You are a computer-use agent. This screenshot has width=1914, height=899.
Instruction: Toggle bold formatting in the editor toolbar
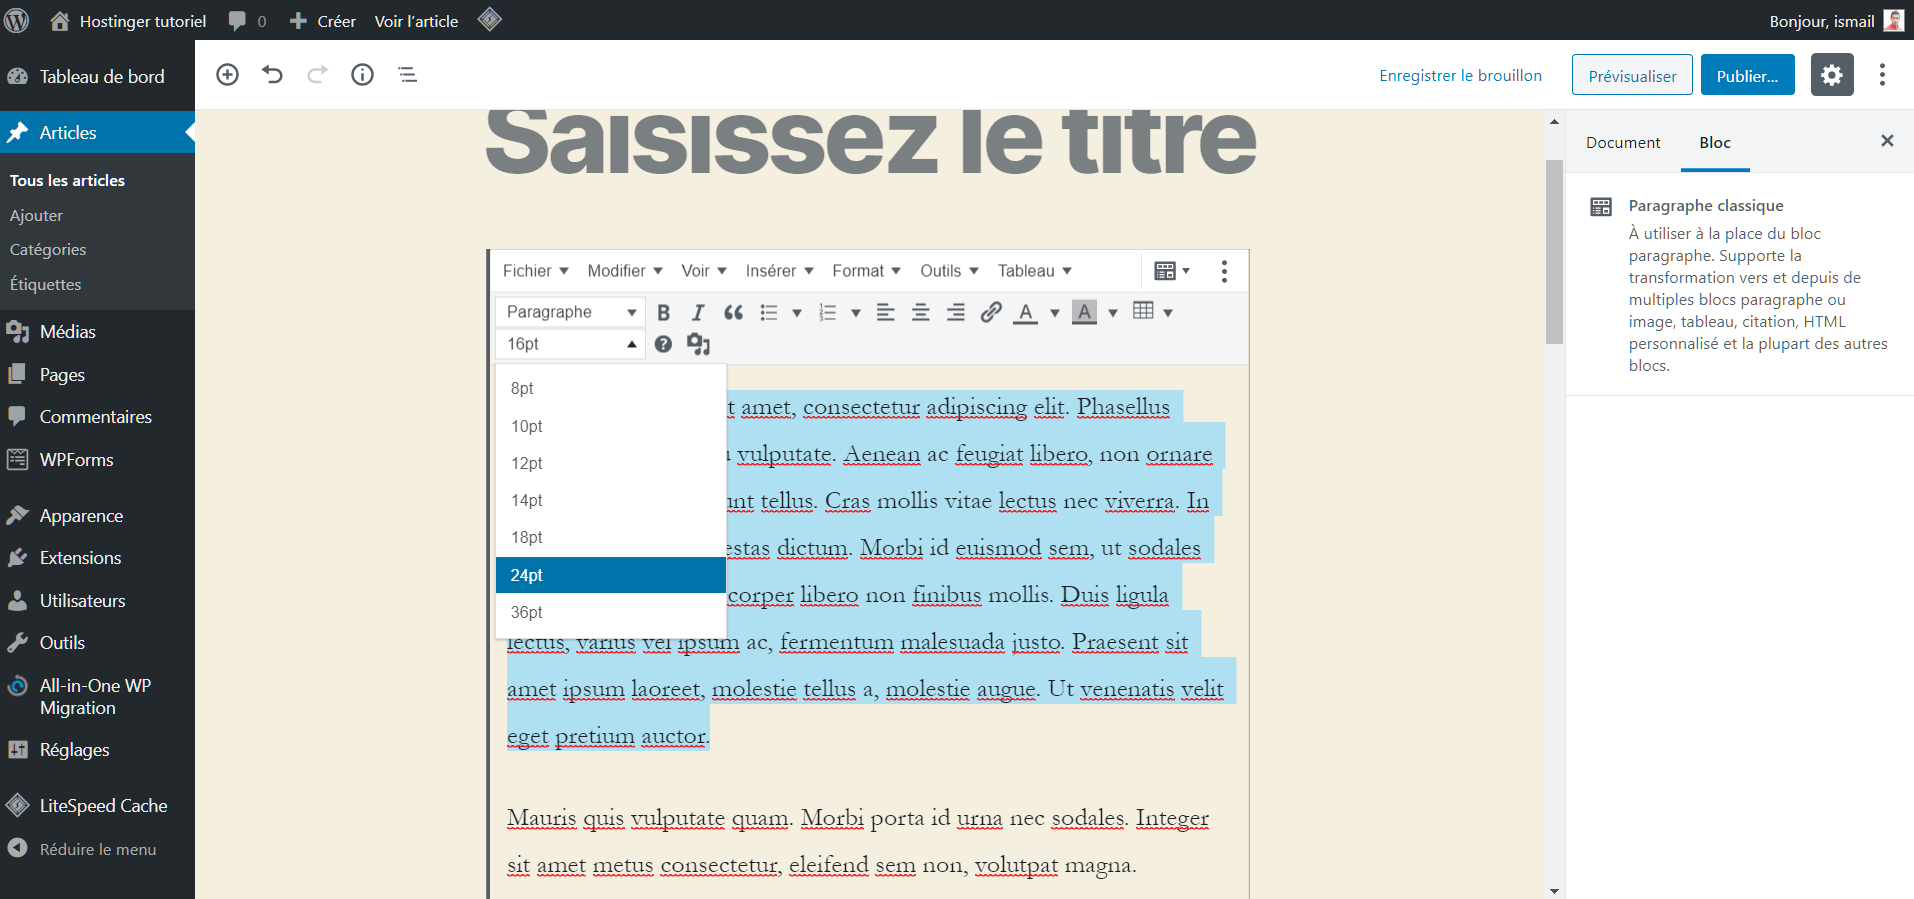coord(663,313)
